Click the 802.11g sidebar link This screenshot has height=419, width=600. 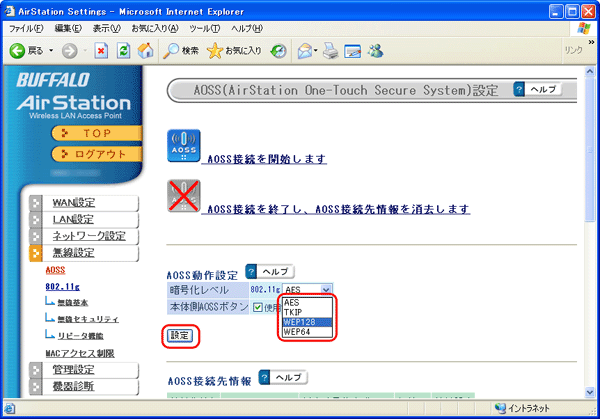(x=62, y=287)
